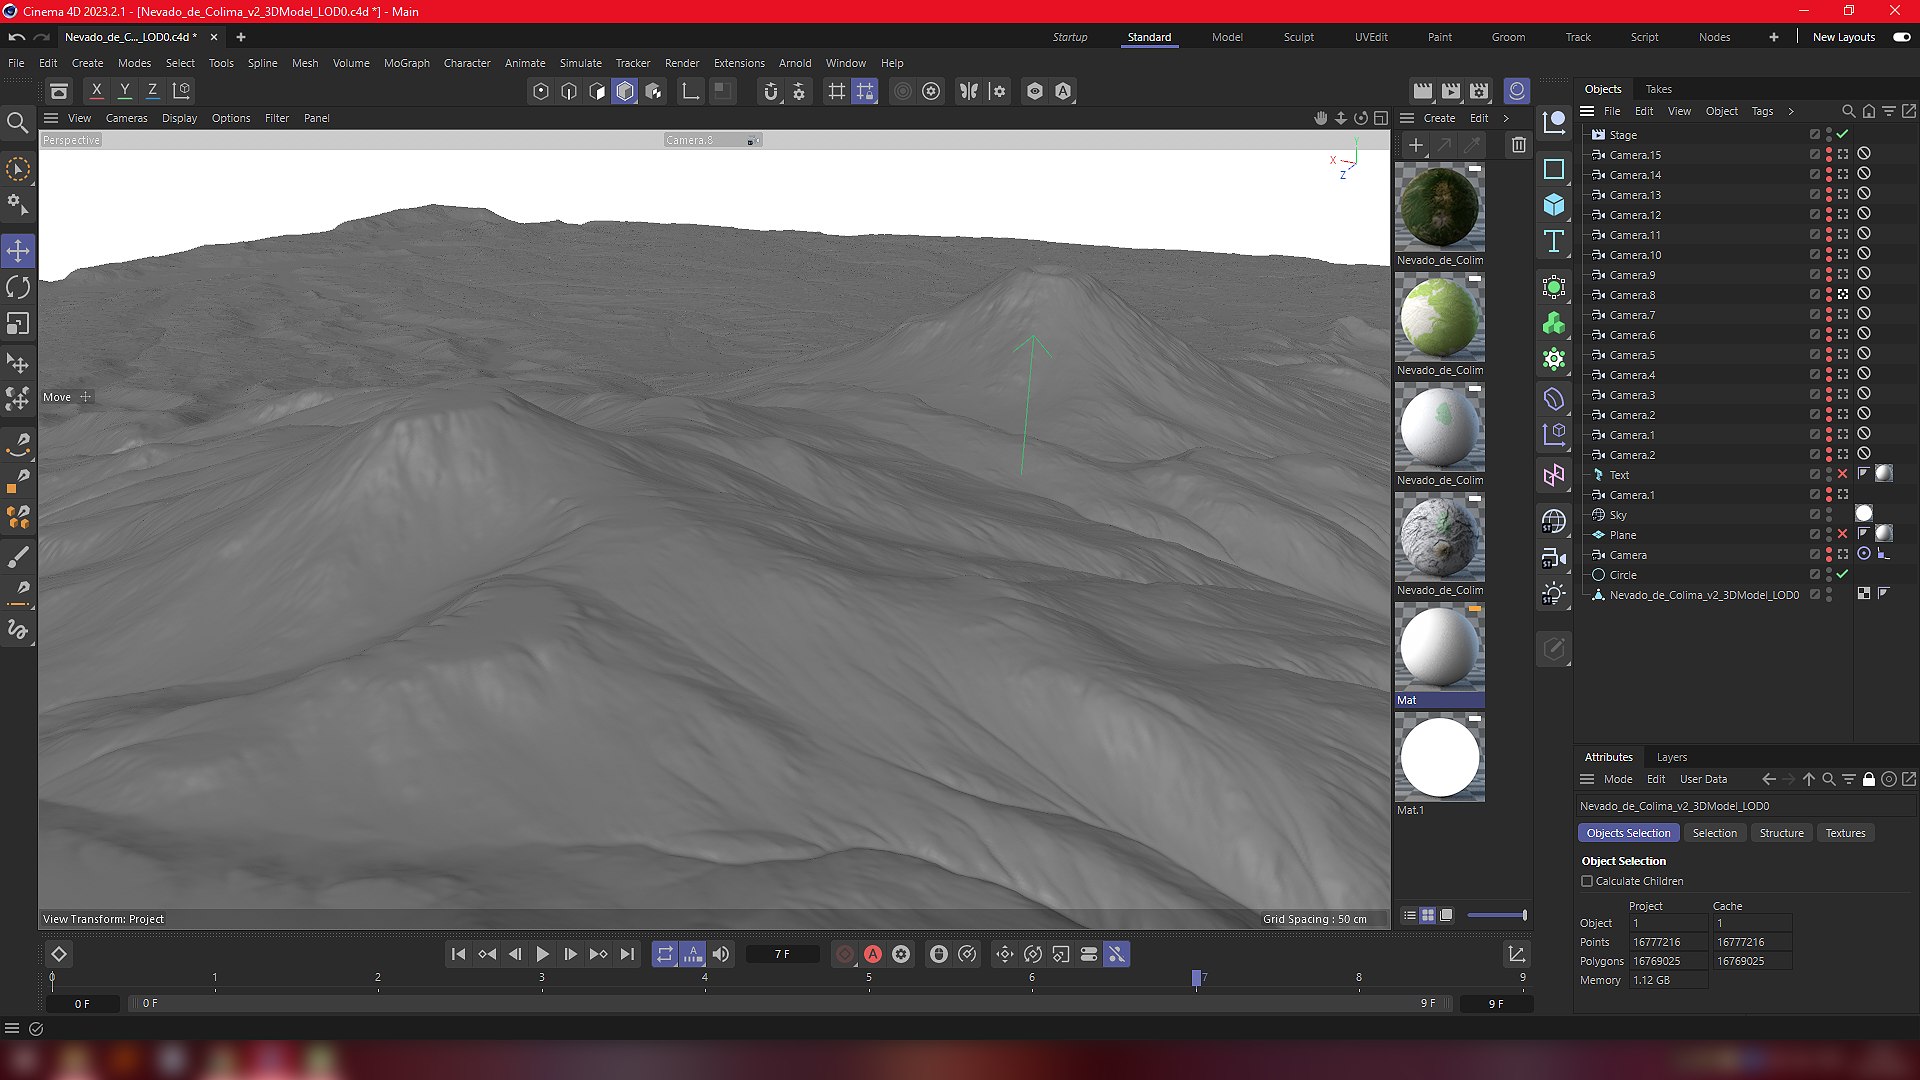The height and width of the screenshot is (1080, 1920).
Task: Open the Layers tab
Action: pos(1672,757)
